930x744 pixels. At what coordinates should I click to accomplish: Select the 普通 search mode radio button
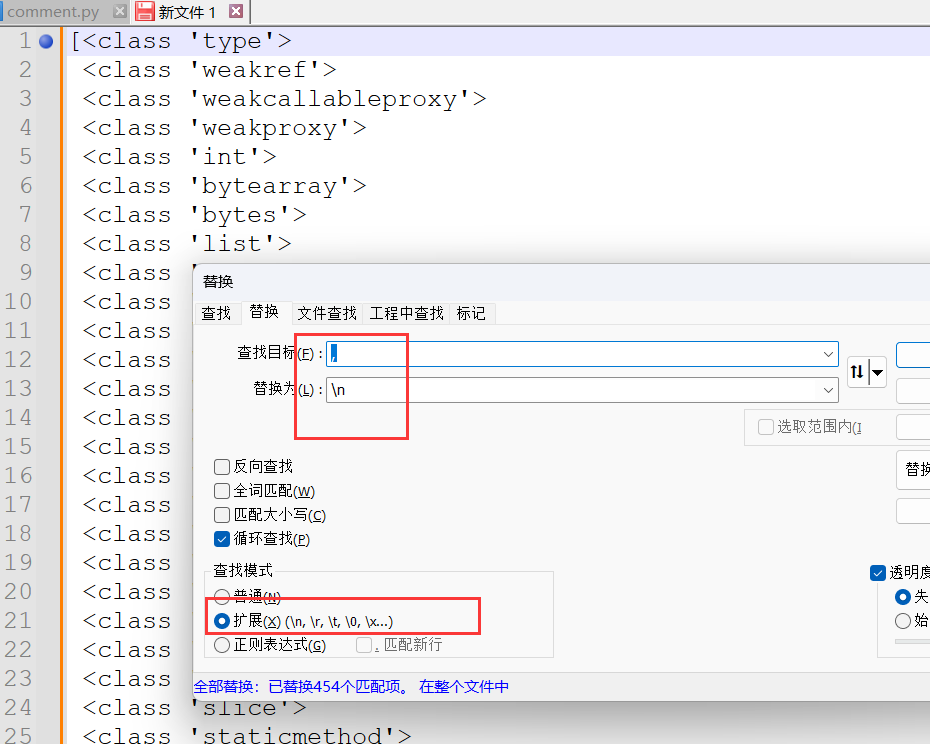click(222, 597)
